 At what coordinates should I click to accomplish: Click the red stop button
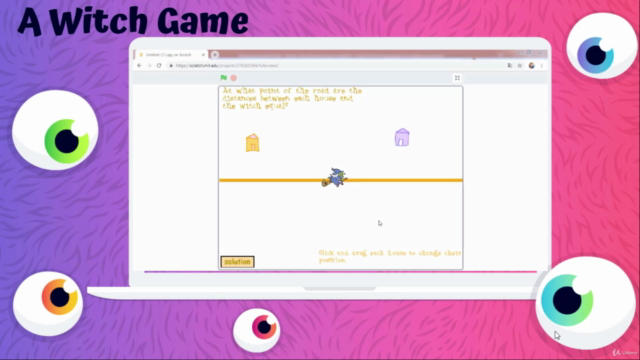[x=233, y=78]
